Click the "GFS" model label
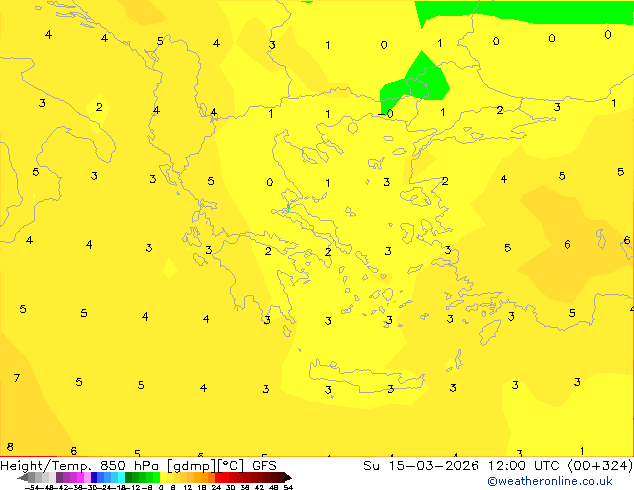 (x=264, y=466)
